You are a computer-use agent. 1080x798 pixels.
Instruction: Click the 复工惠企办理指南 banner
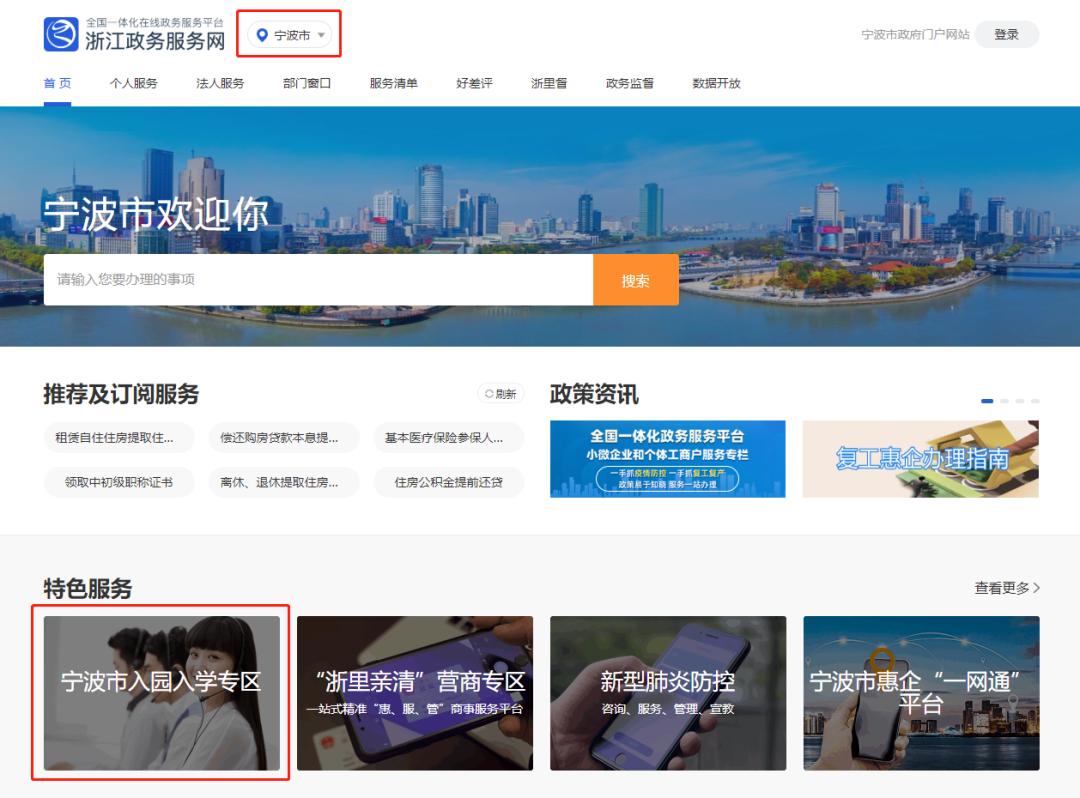point(920,458)
